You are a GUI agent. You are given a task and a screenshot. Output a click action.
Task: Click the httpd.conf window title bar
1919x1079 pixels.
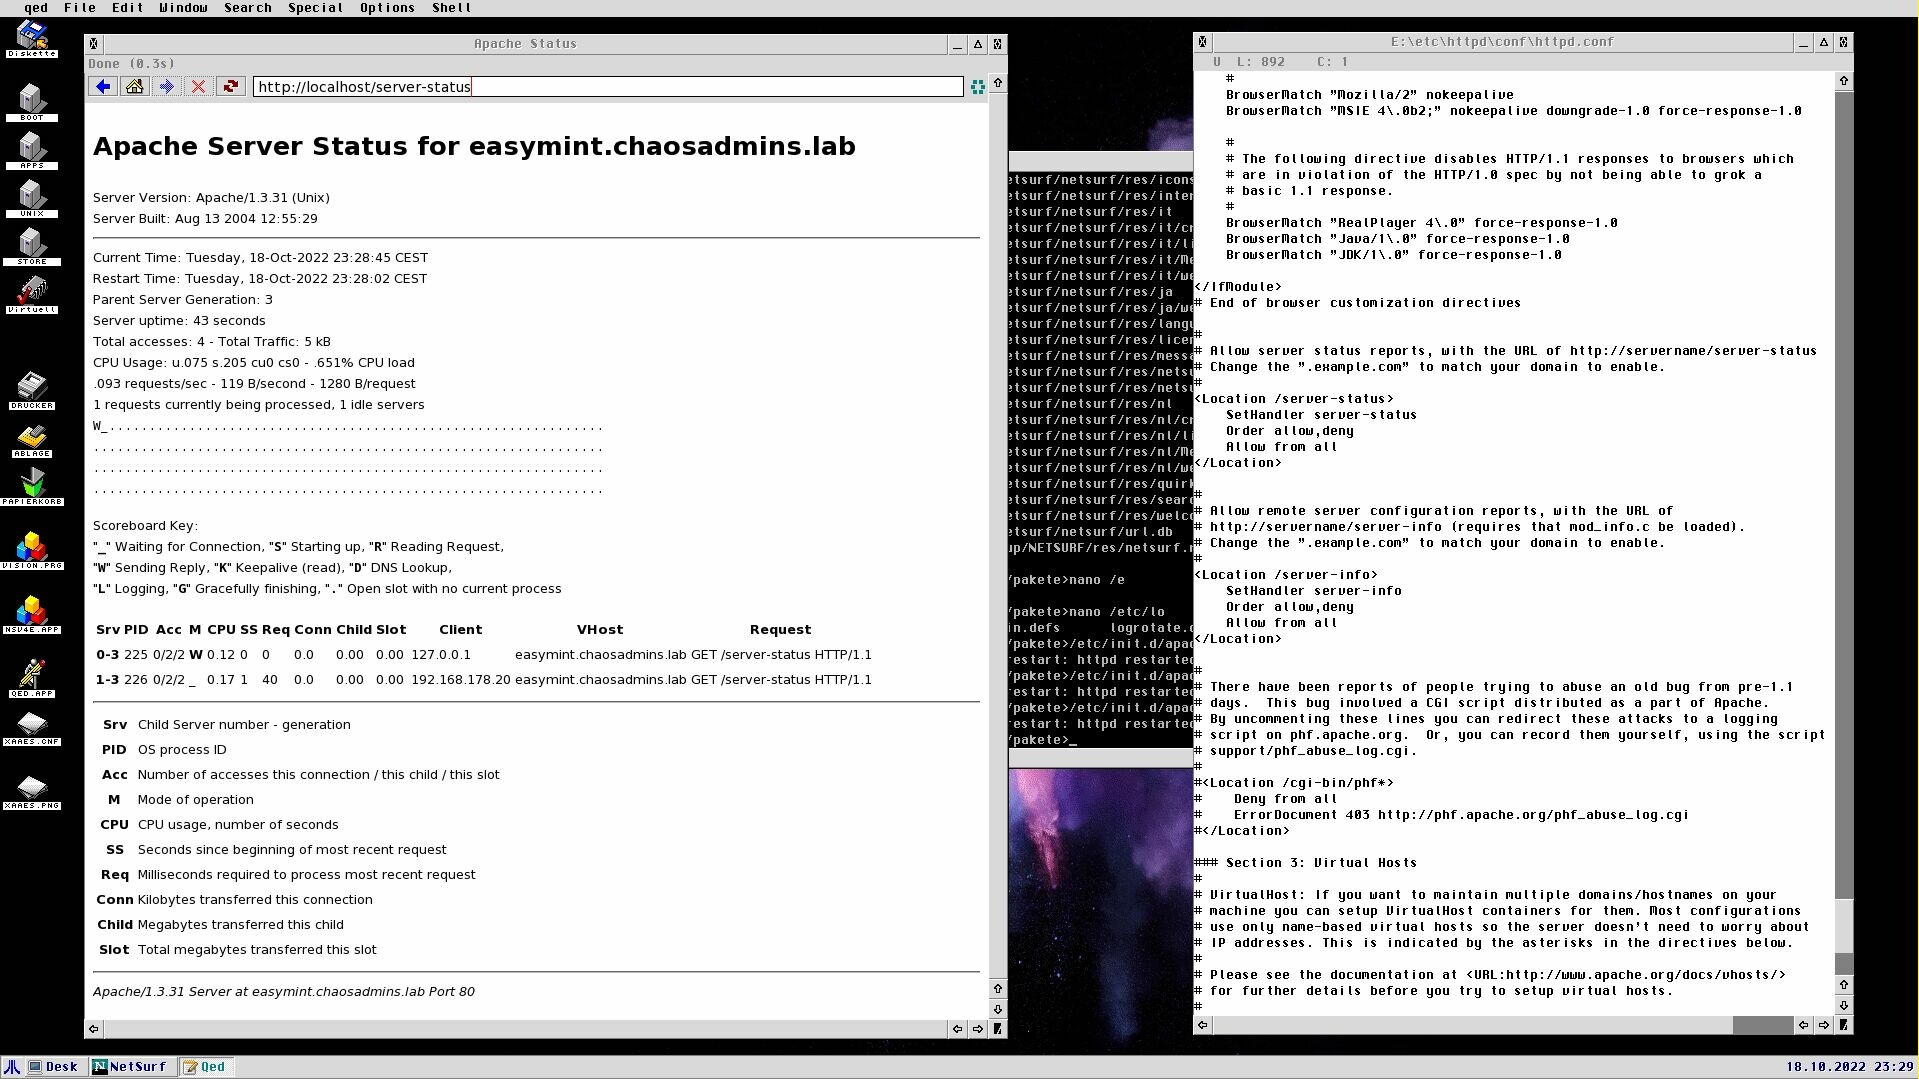click(1501, 42)
